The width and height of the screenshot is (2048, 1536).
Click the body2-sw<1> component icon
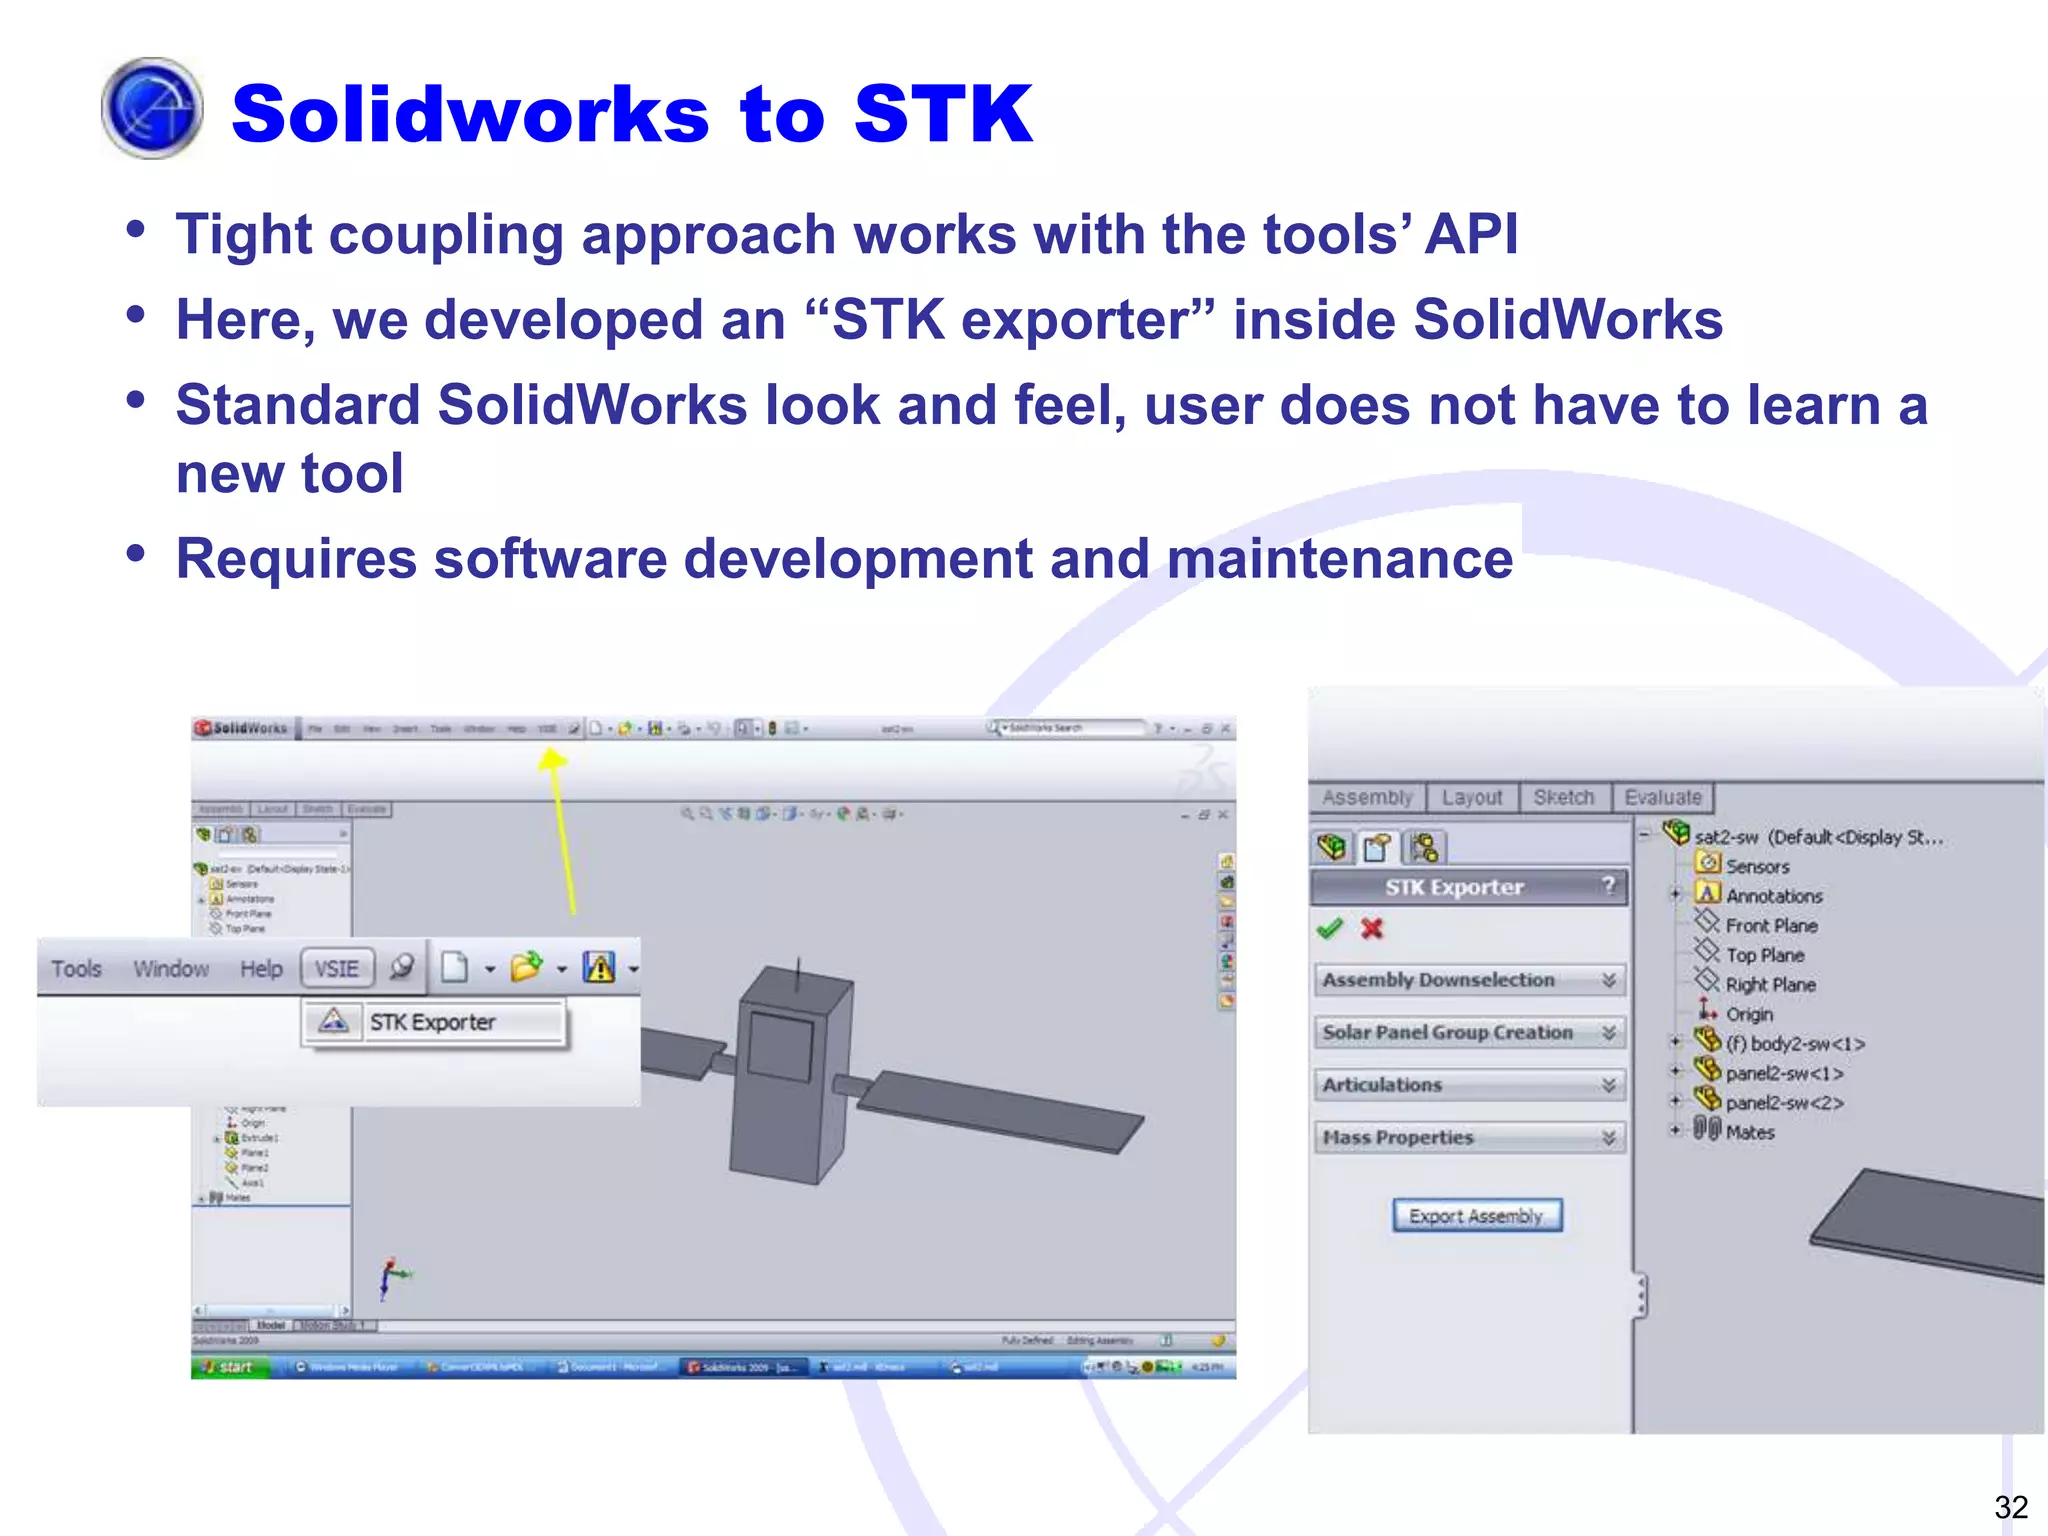coord(1707,1040)
